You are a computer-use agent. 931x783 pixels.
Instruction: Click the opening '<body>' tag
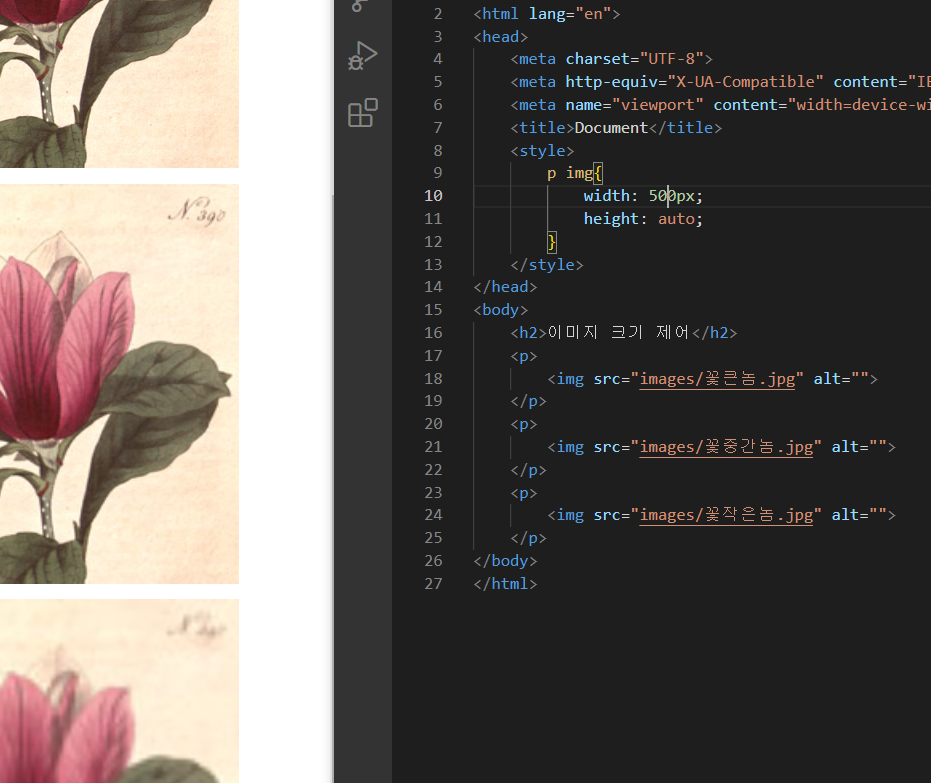pyautogui.click(x=501, y=310)
